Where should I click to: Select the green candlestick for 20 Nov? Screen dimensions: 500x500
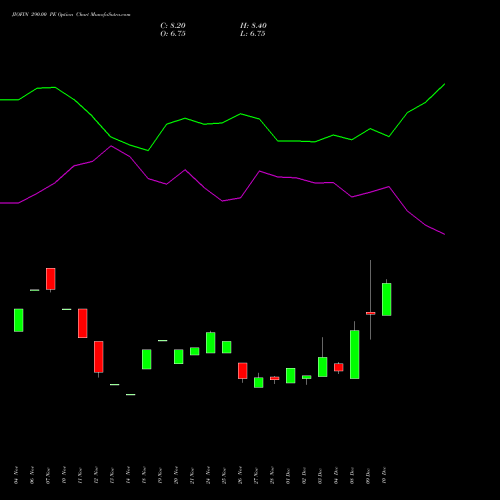[x=179, y=356]
